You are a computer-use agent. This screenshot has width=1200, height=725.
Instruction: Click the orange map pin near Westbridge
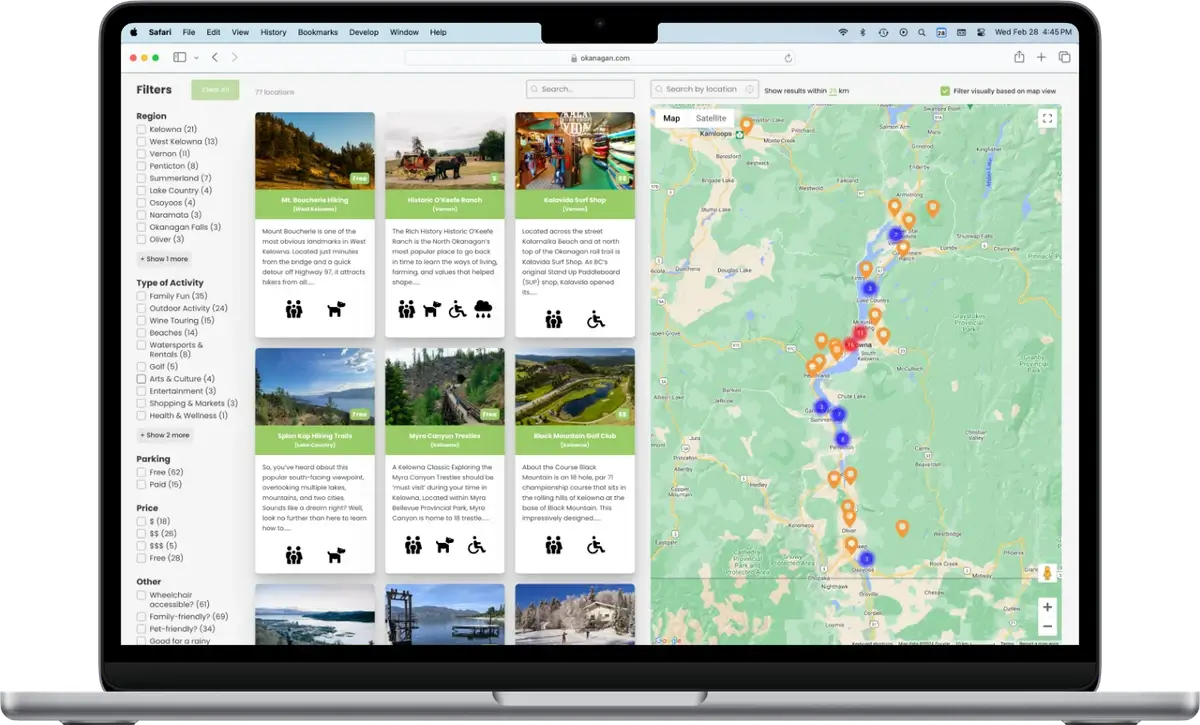click(902, 528)
